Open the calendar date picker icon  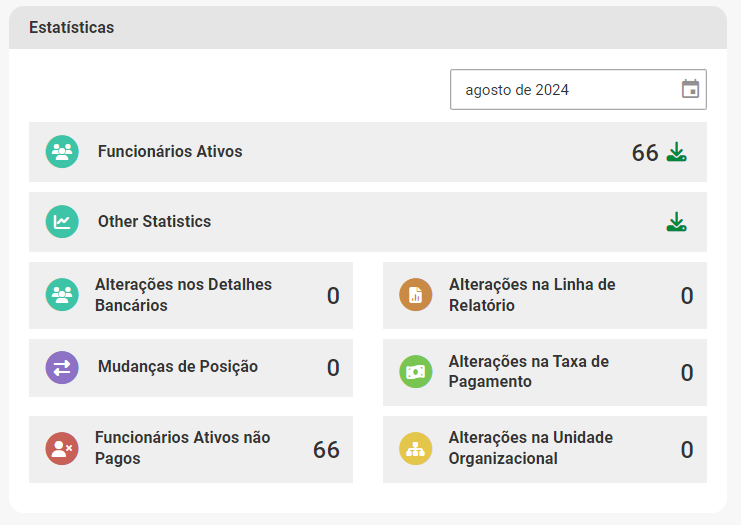pyautogui.click(x=690, y=89)
